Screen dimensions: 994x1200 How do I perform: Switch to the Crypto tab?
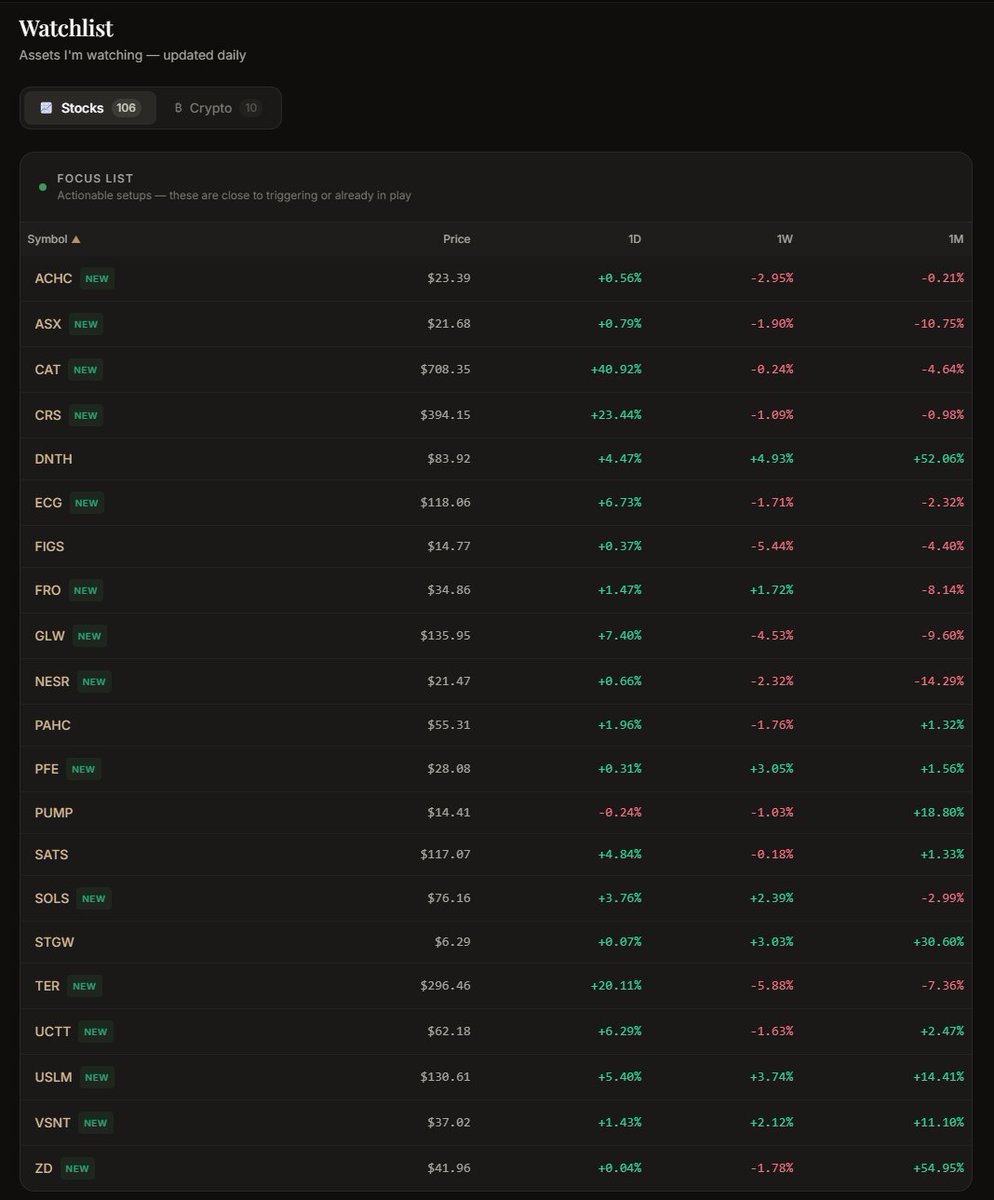[x=218, y=108]
